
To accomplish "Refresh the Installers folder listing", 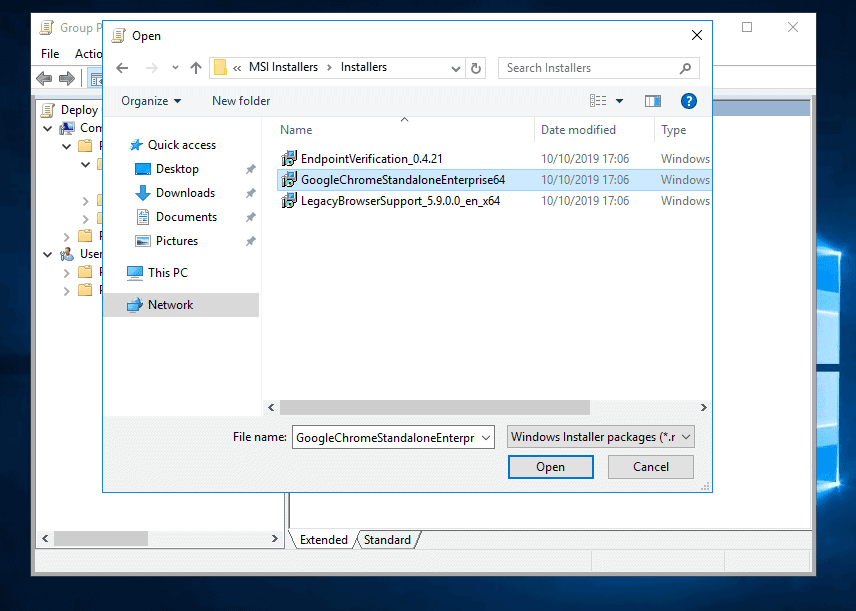I will (476, 68).
